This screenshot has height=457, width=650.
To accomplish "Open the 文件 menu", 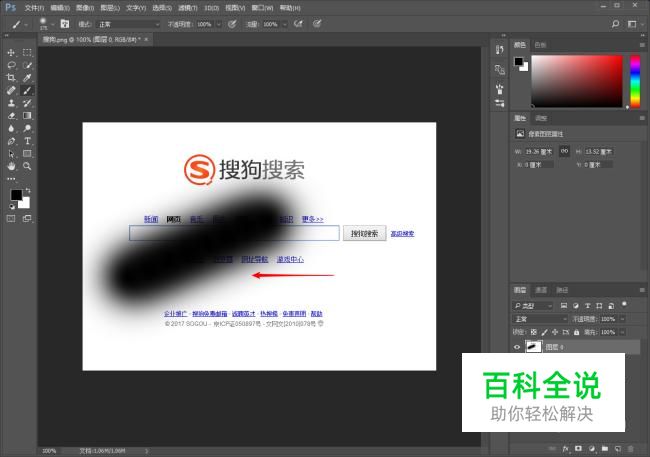I will [34, 8].
